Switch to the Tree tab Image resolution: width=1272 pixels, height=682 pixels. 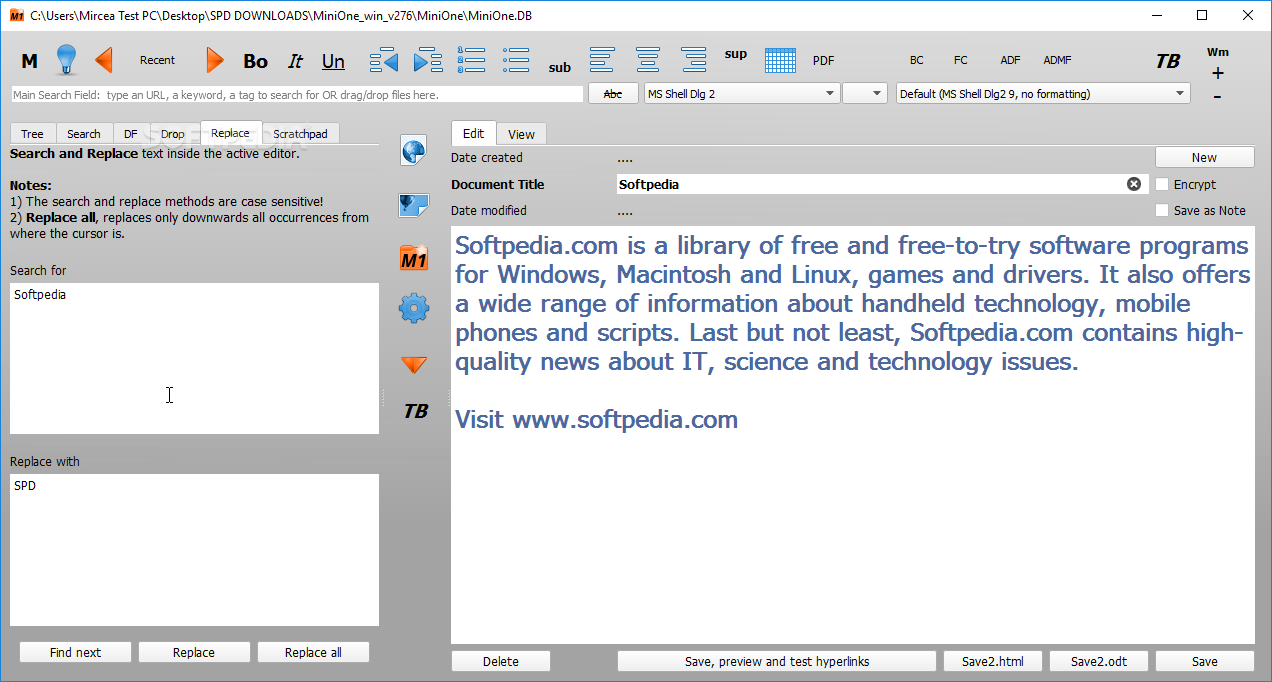tap(32, 134)
